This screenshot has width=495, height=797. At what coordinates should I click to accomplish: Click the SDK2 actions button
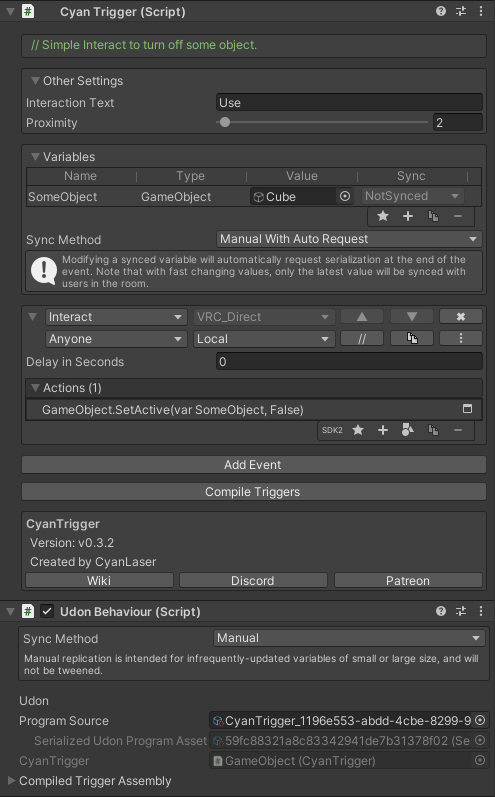coord(332,430)
